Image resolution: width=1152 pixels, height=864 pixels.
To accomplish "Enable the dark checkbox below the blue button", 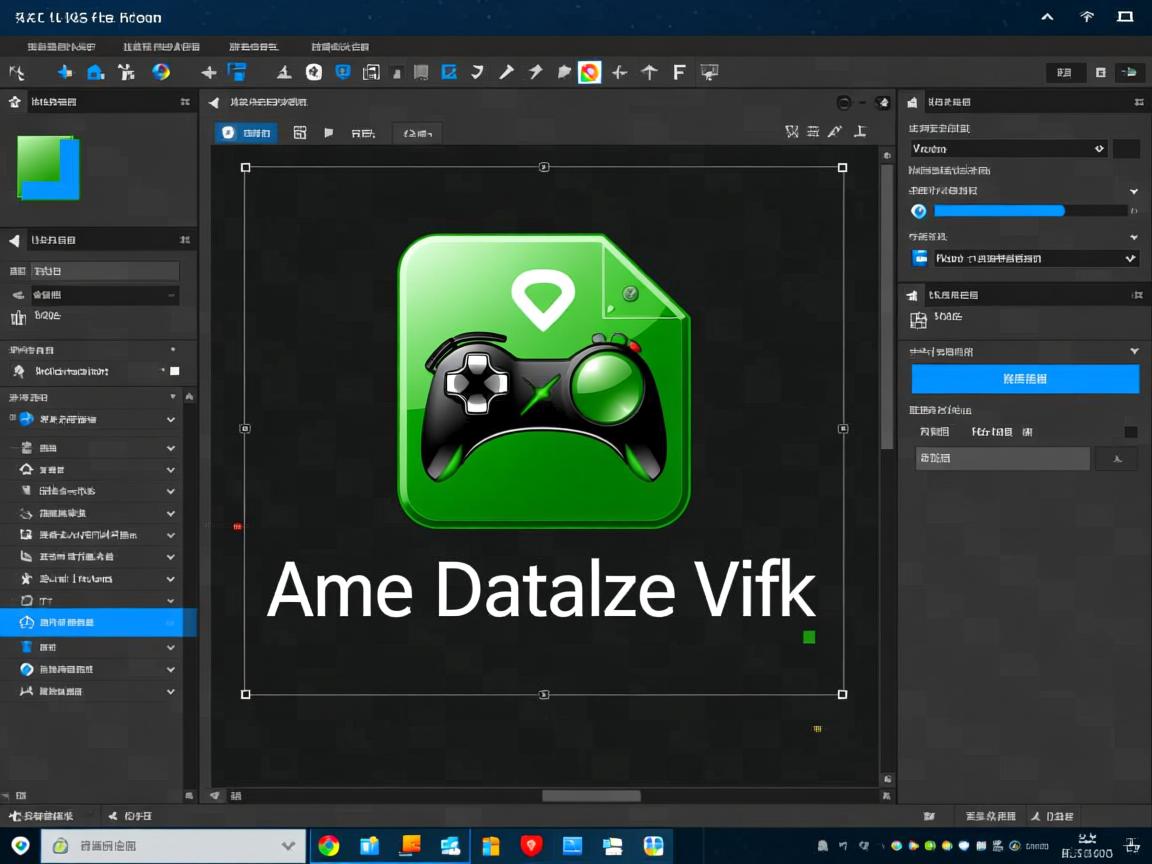I will pos(1130,432).
